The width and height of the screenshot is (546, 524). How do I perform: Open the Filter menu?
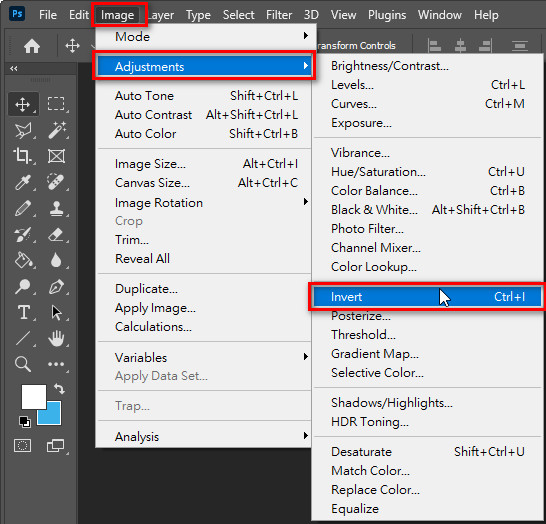pos(279,15)
